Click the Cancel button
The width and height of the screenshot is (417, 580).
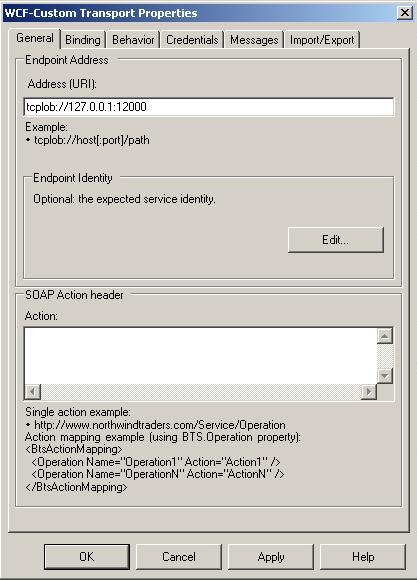click(179, 557)
